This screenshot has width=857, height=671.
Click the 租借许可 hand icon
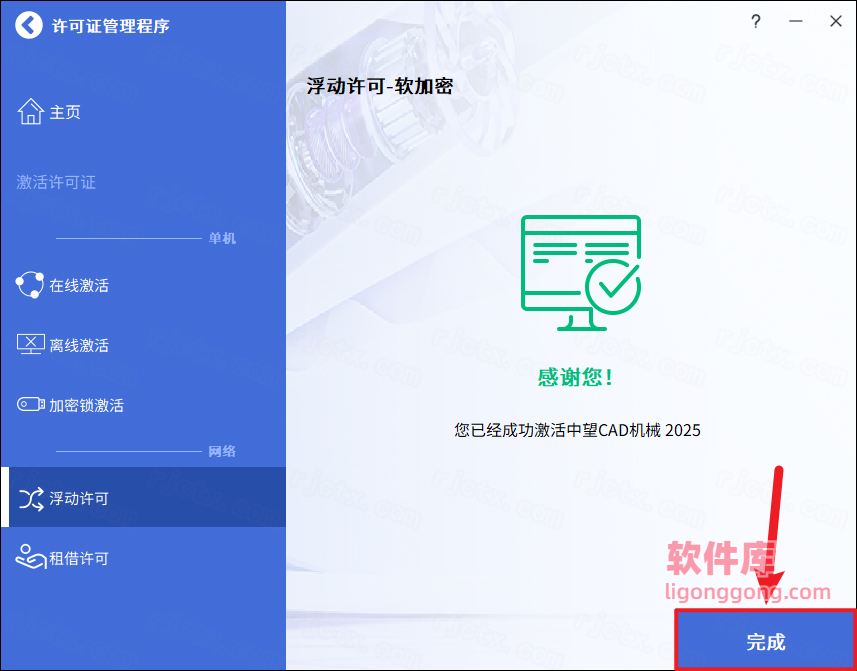31,557
